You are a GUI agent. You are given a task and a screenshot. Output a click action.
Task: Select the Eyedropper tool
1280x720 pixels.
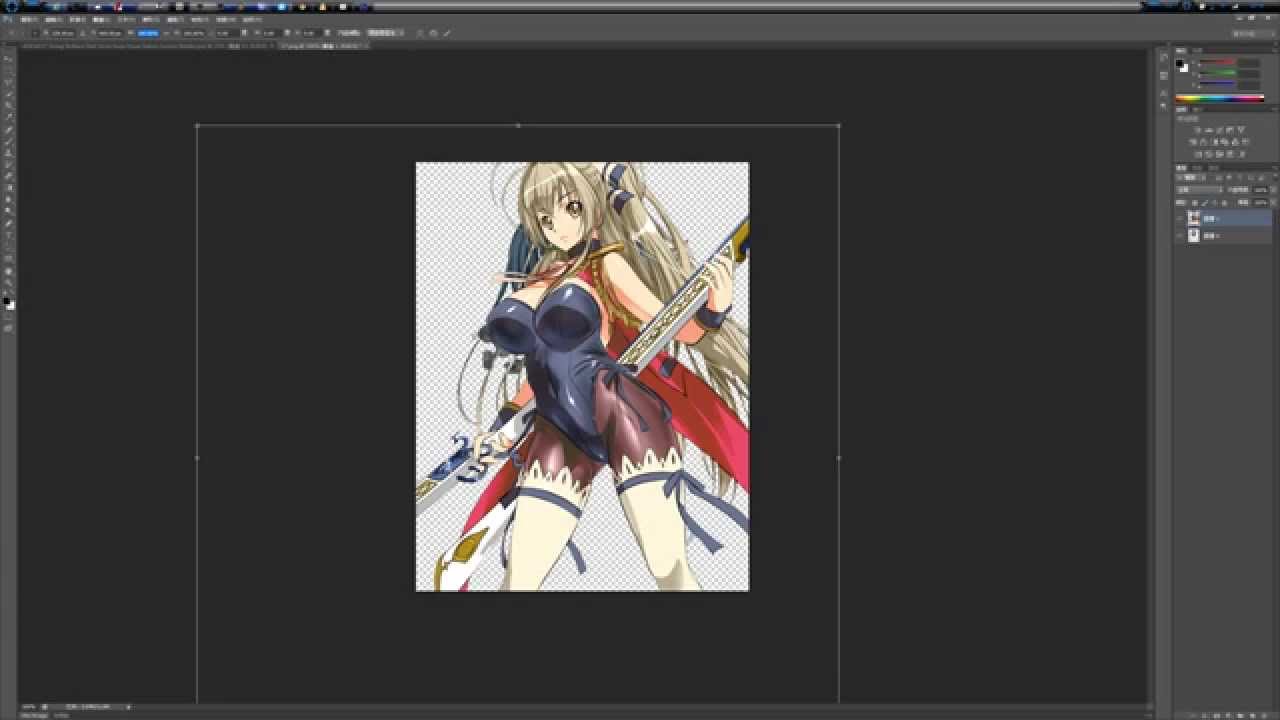pyautogui.click(x=8, y=117)
